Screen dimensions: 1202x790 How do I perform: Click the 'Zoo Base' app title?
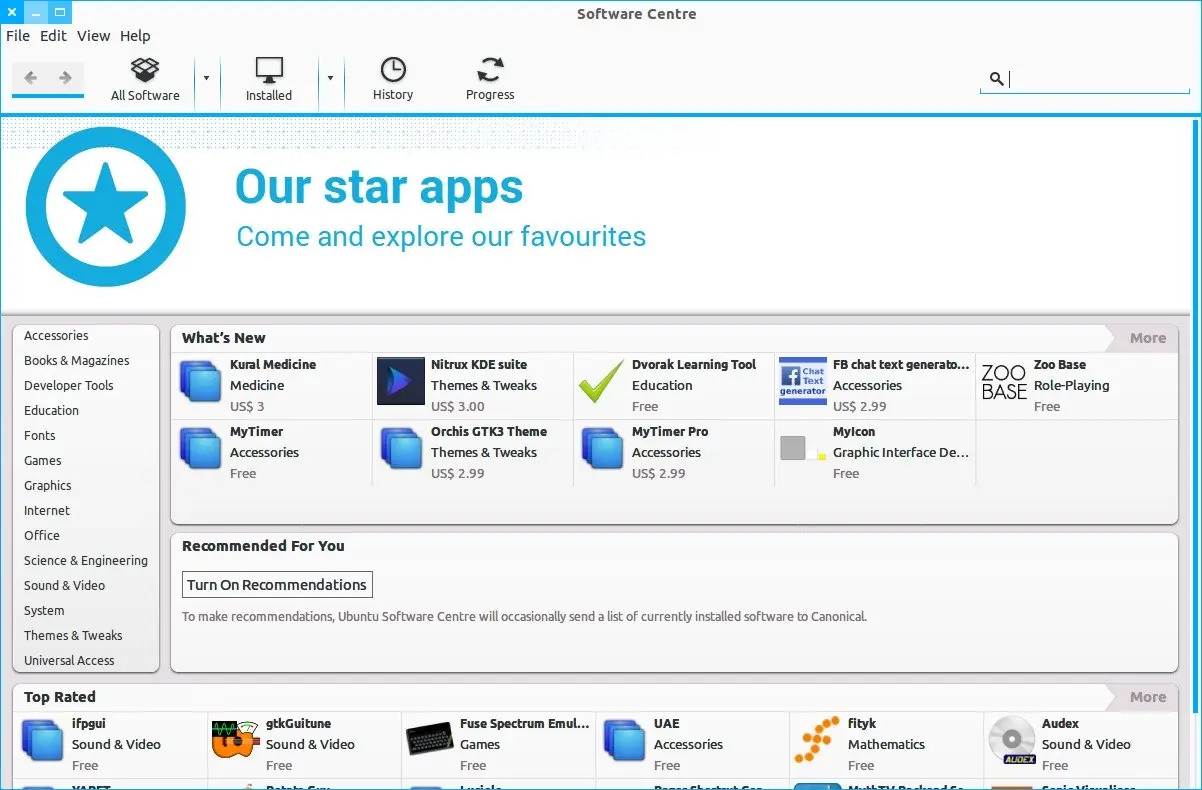click(x=1060, y=365)
